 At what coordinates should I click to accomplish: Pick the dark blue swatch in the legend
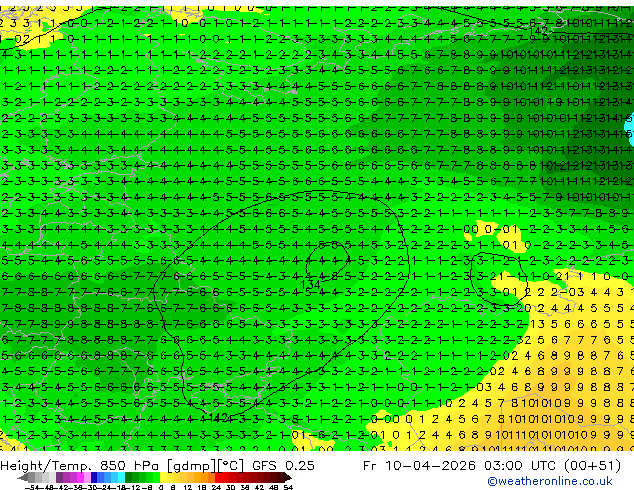tap(94, 477)
